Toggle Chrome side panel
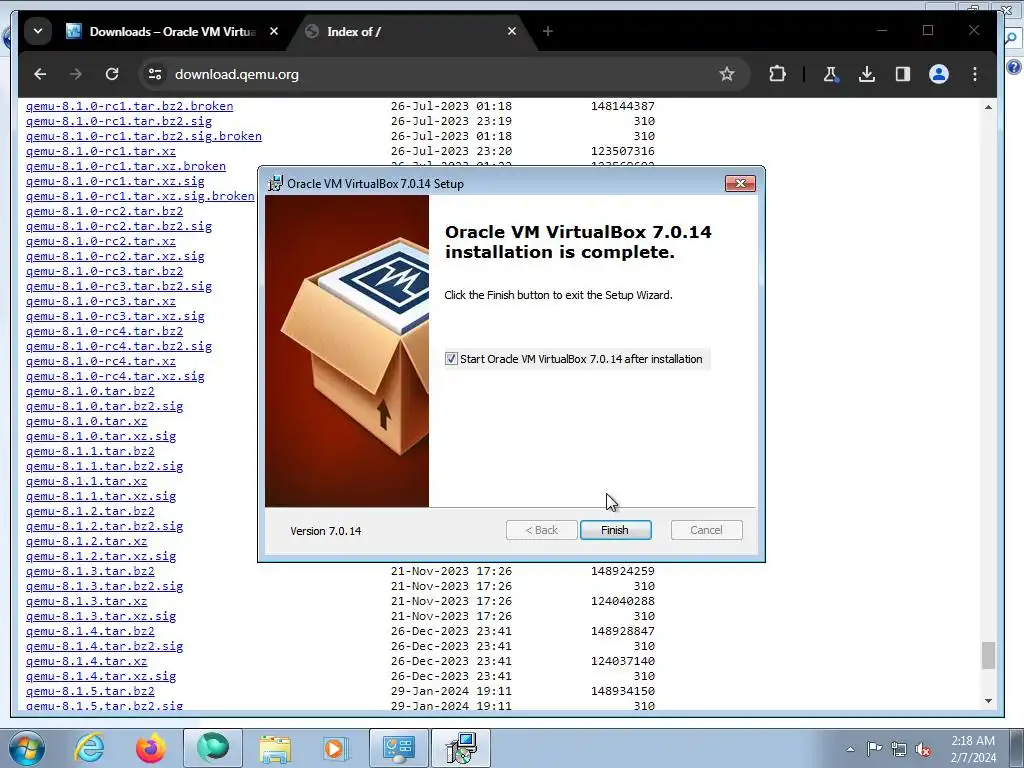The height and width of the screenshot is (768, 1024). pyautogui.click(x=903, y=74)
